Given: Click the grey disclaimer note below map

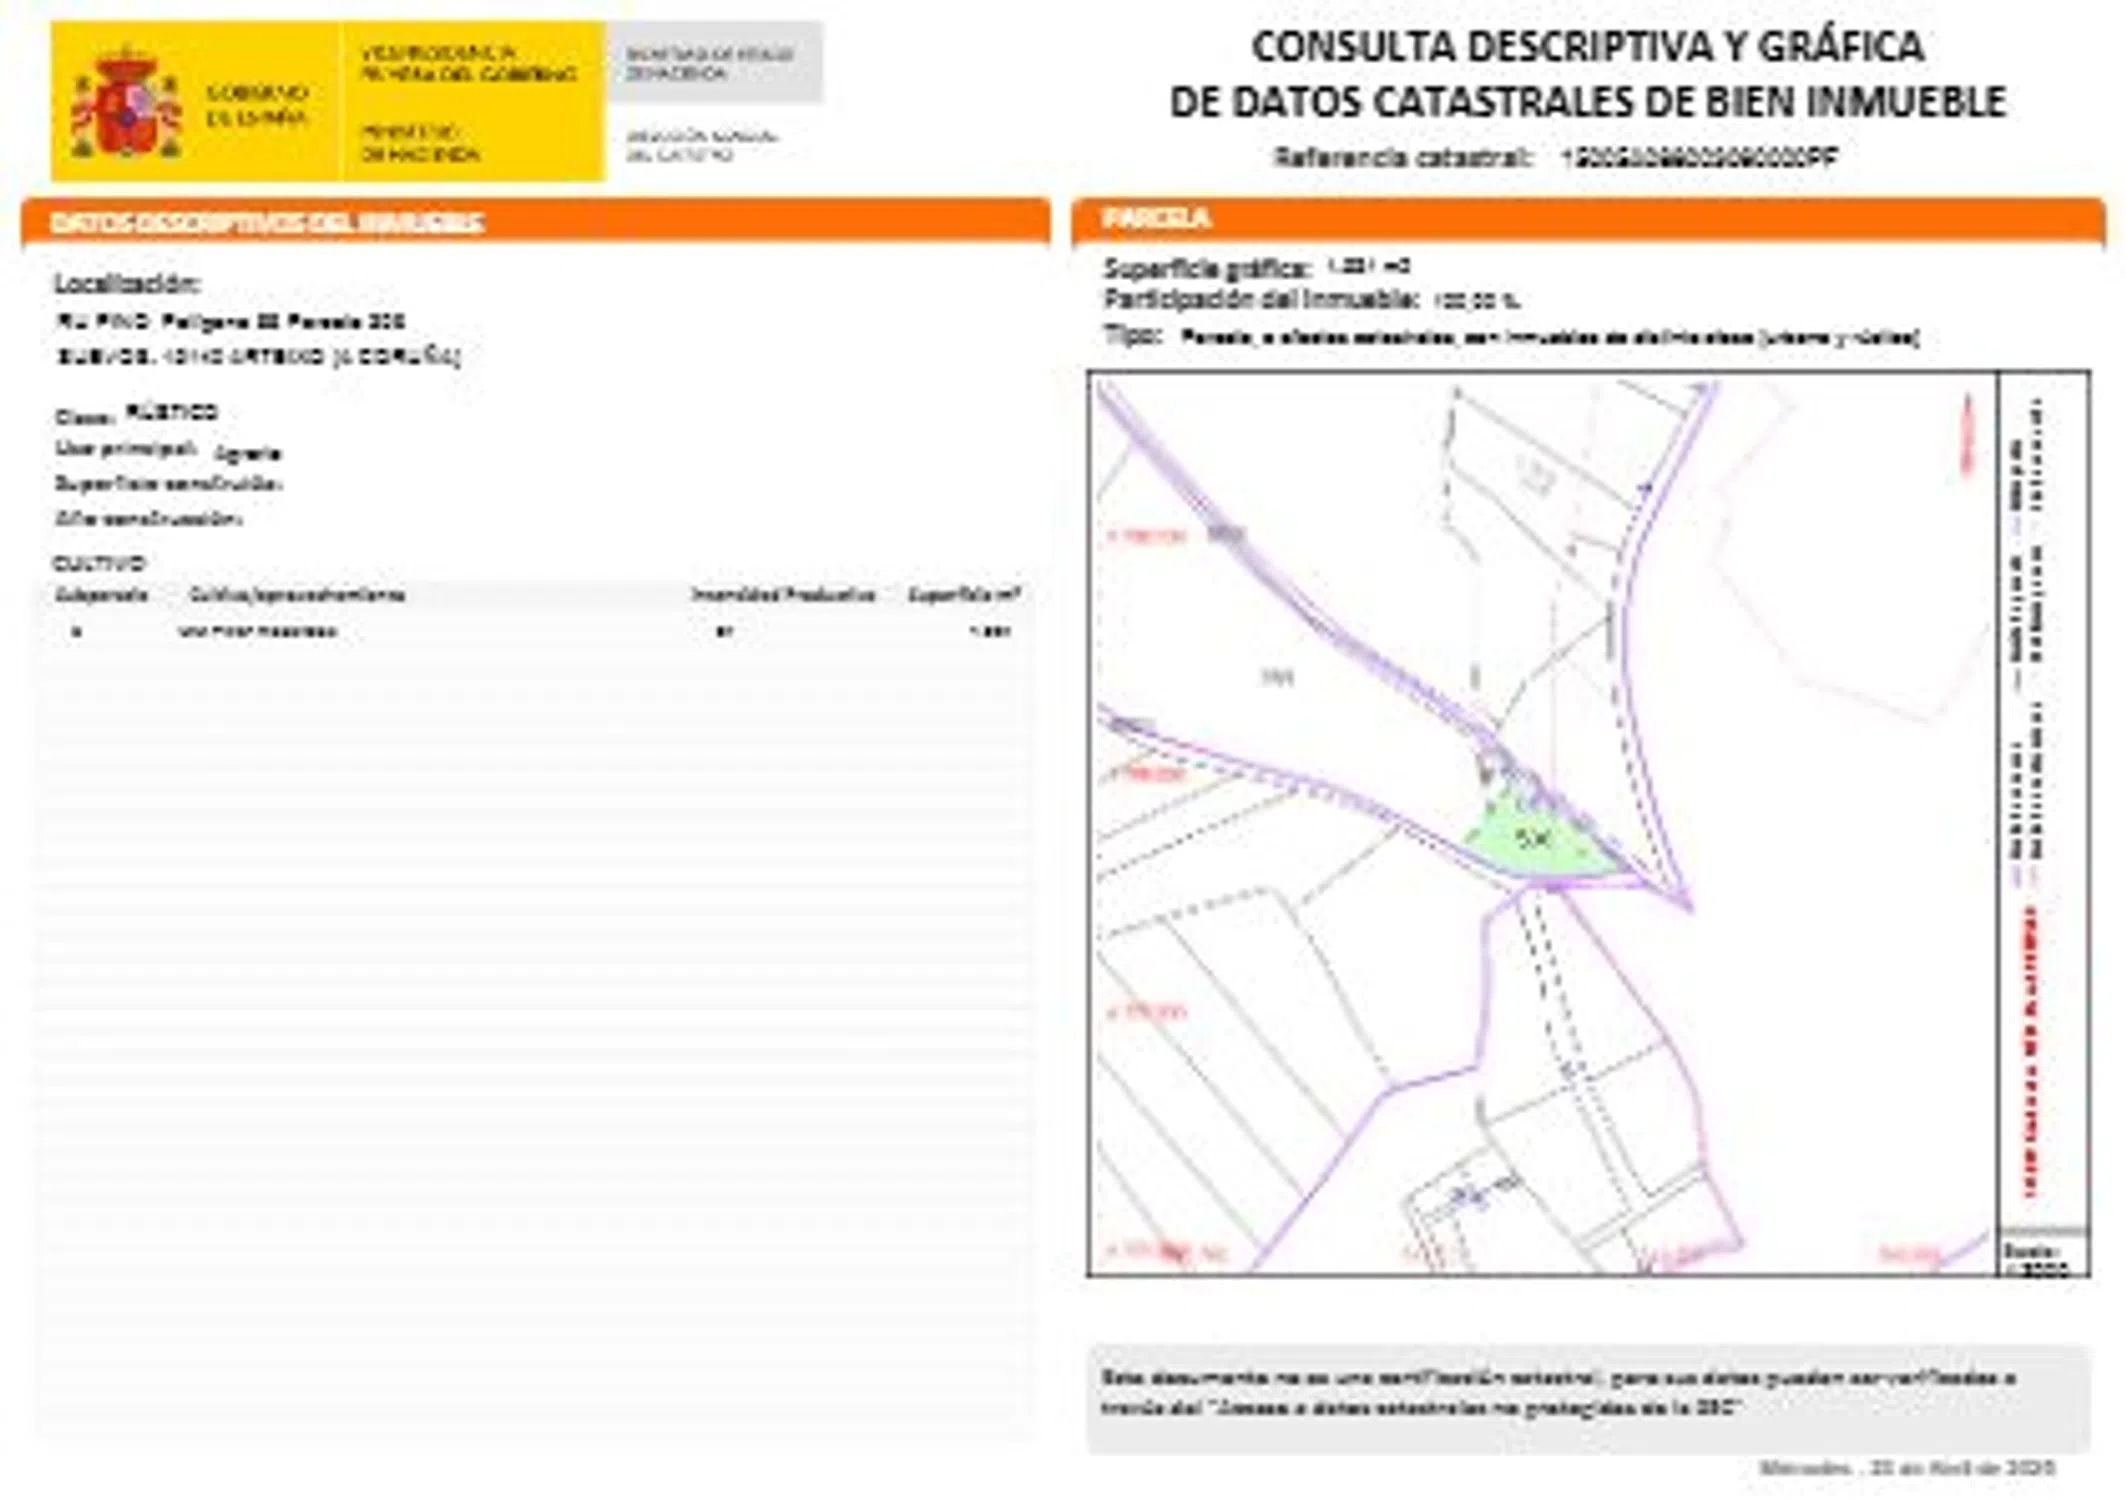Looking at the screenshot, I should click(1587, 1393).
